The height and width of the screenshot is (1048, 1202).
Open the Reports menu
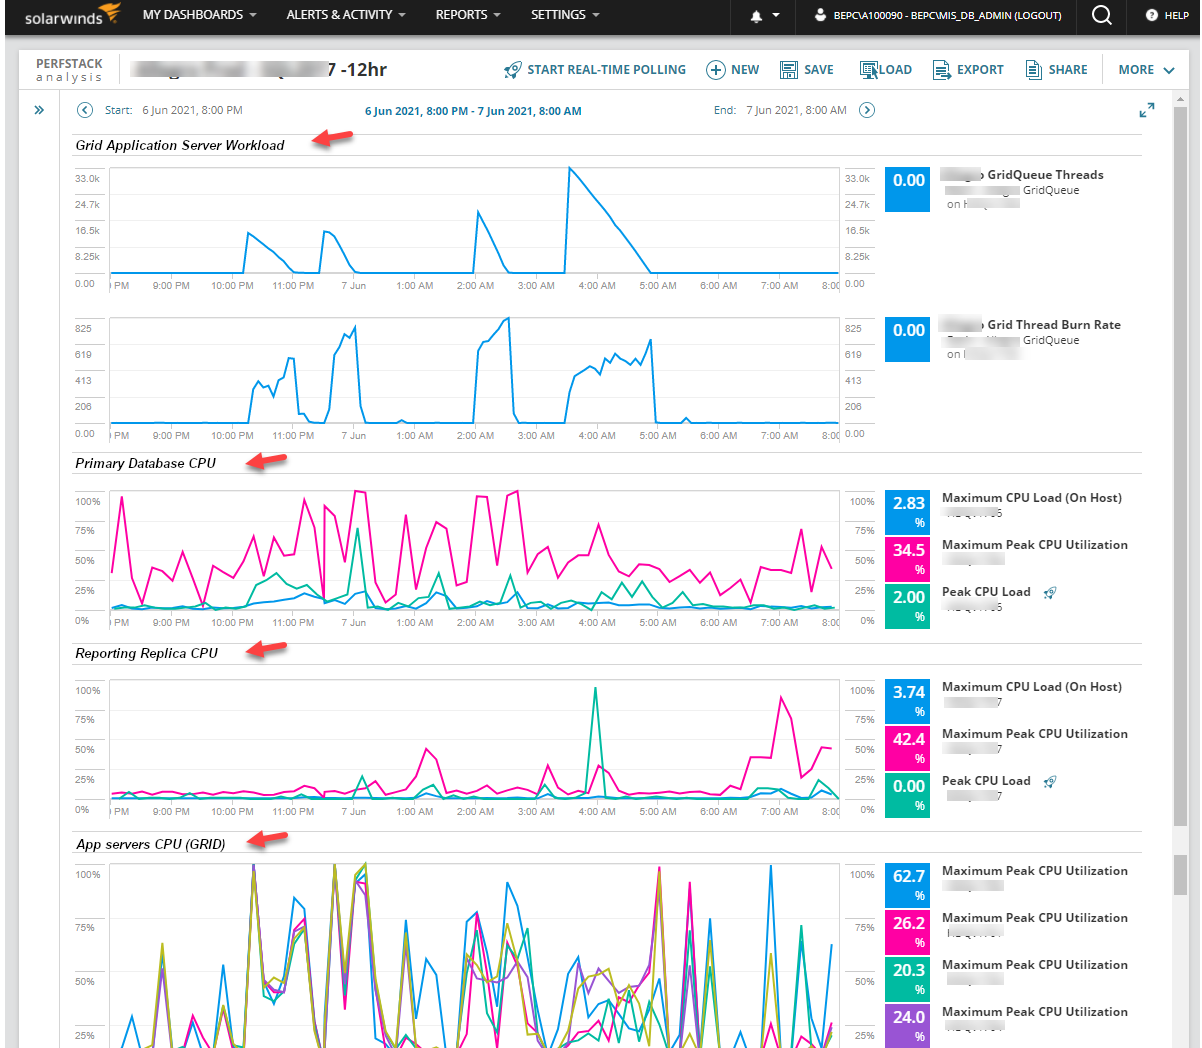click(x=468, y=15)
